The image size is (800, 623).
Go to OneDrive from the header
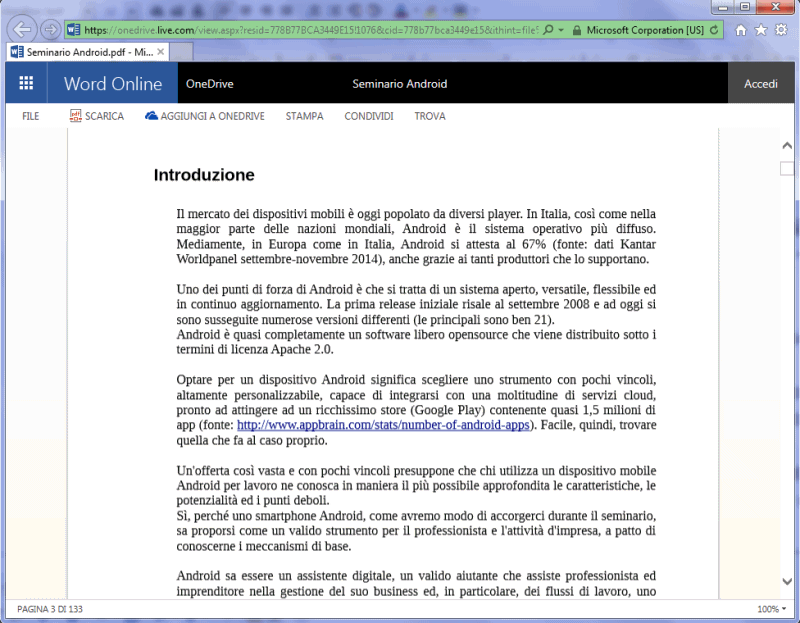pyautogui.click(x=210, y=84)
